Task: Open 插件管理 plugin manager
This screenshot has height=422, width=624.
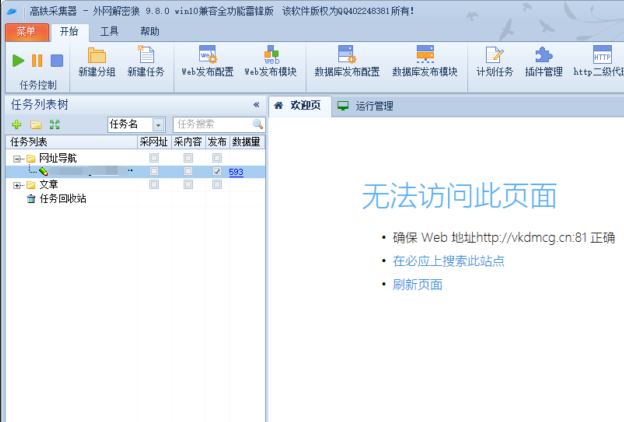Action: coord(544,61)
